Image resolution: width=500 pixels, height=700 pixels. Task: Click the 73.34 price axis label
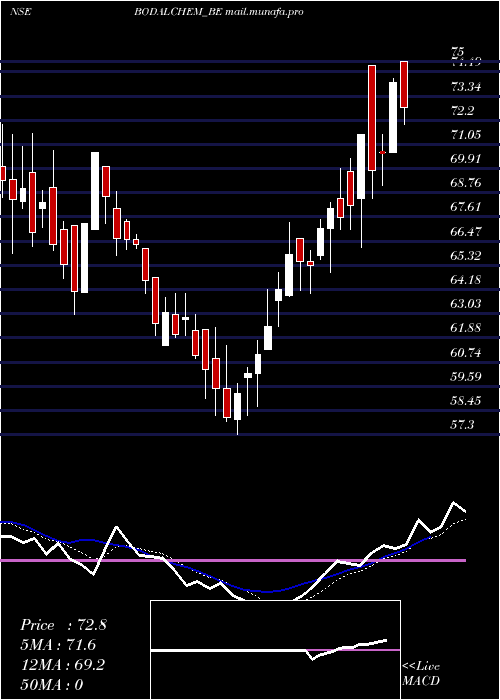coord(467,86)
